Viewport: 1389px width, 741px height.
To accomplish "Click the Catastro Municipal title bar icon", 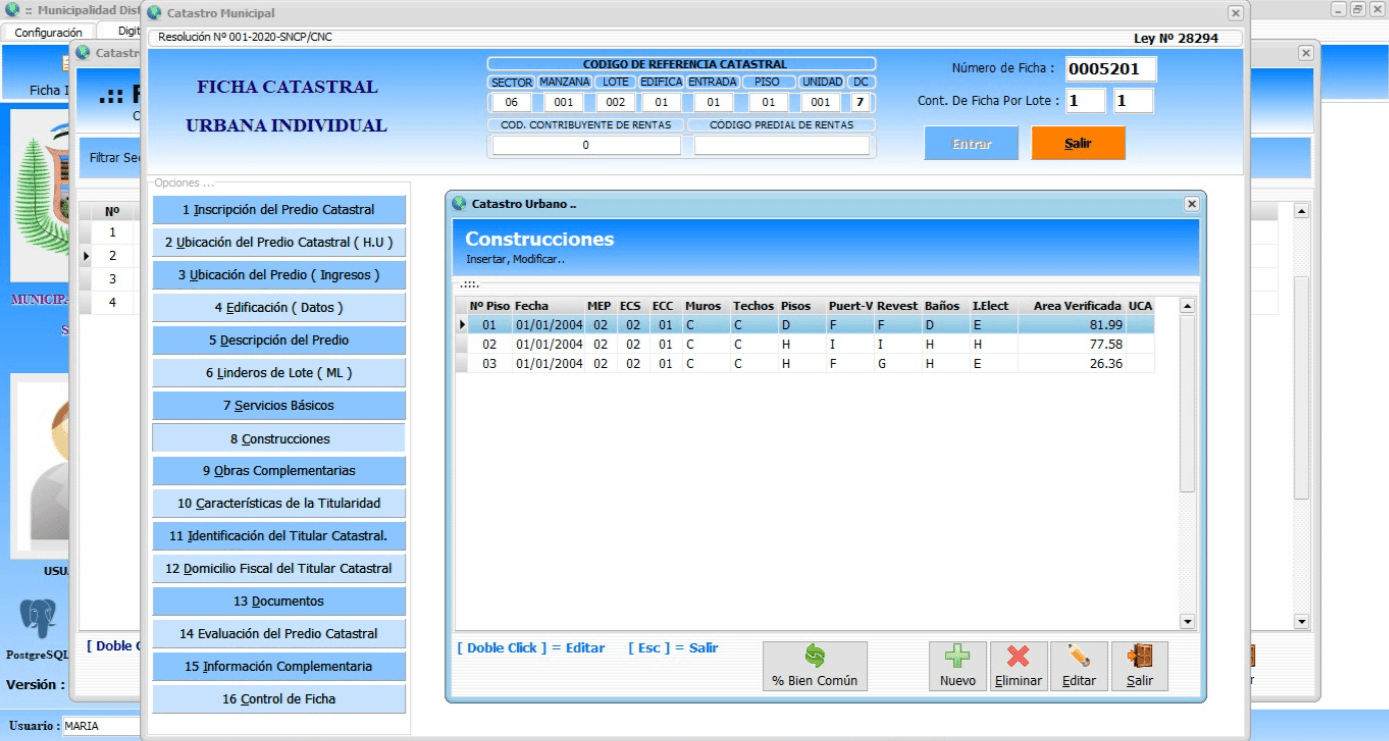I will (154, 13).
